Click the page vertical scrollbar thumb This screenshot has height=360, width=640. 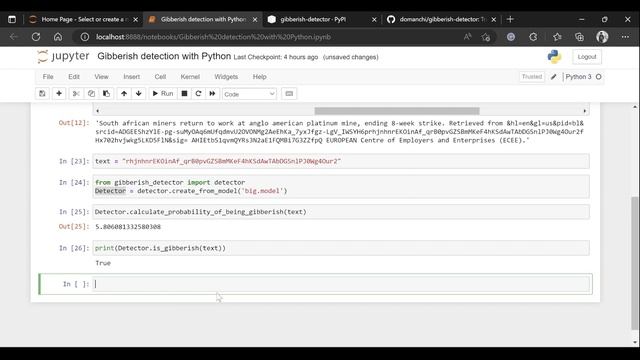634,263
